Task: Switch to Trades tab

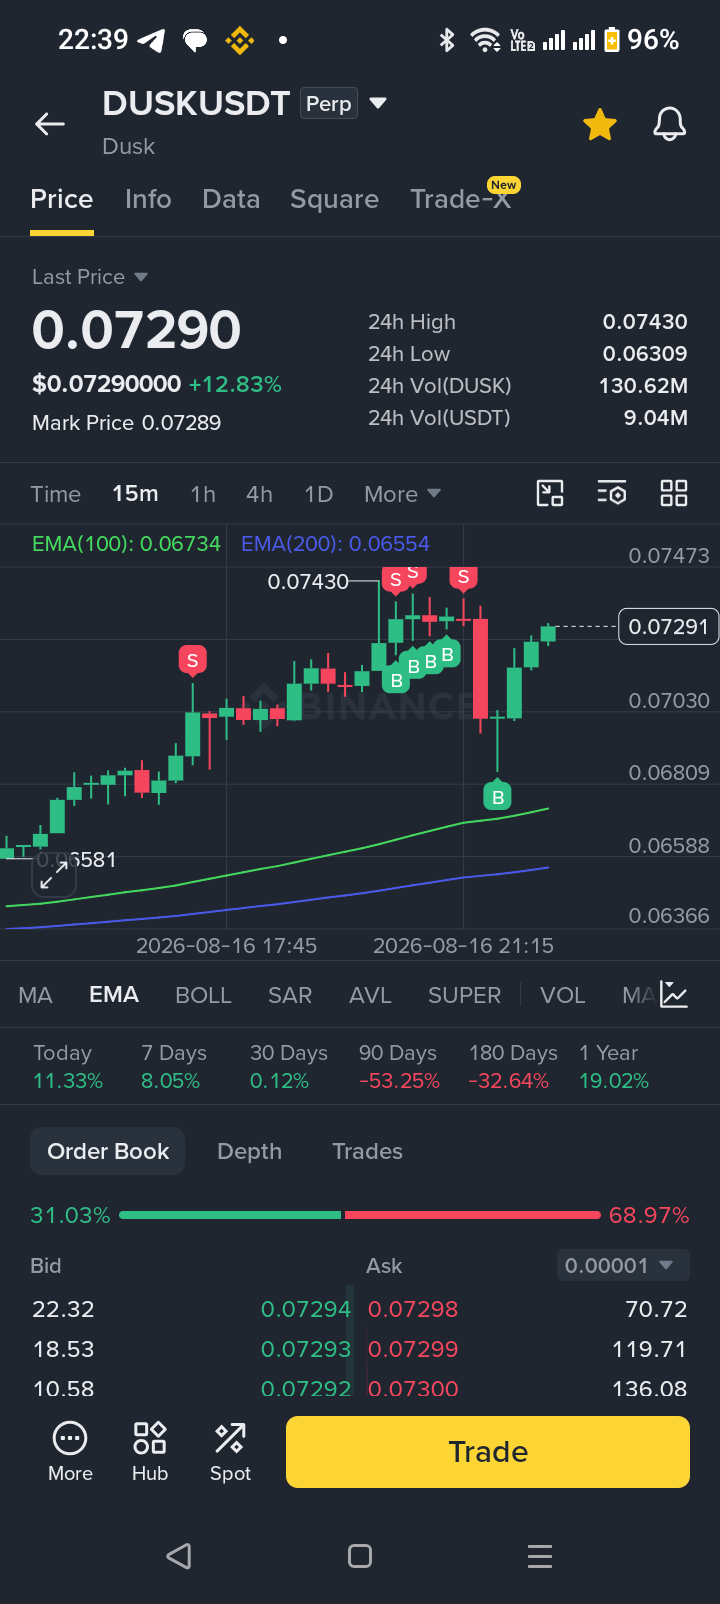Action: click(x=367, y=1151)
